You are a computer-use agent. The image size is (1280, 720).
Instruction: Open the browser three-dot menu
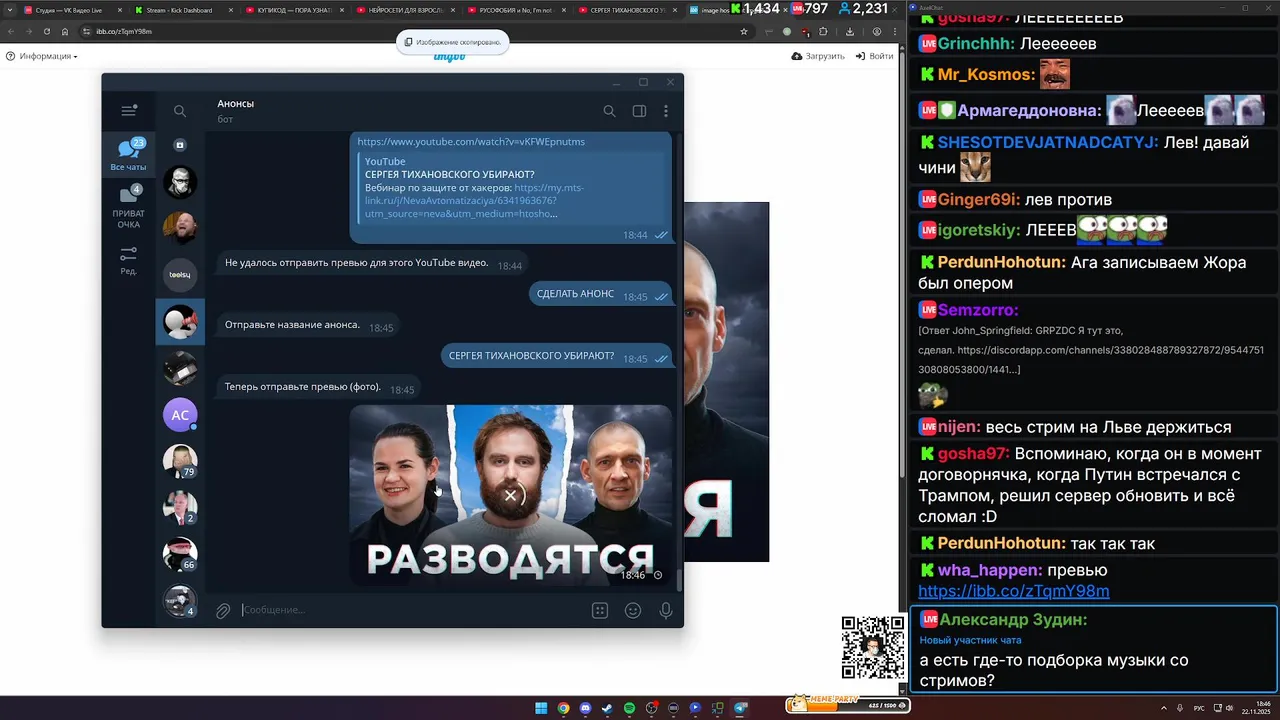[894, 31]
